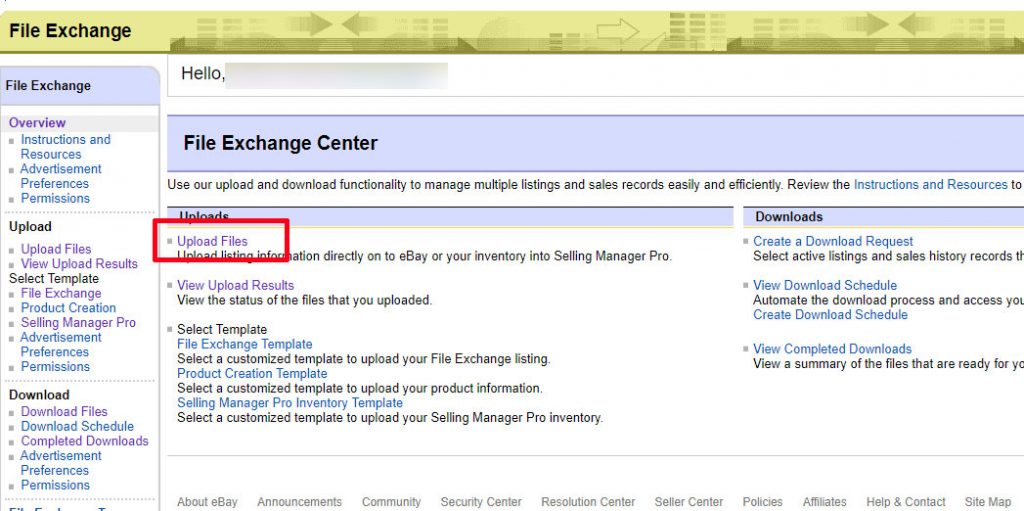Click the sidebar Download section heading

(39, 395)
